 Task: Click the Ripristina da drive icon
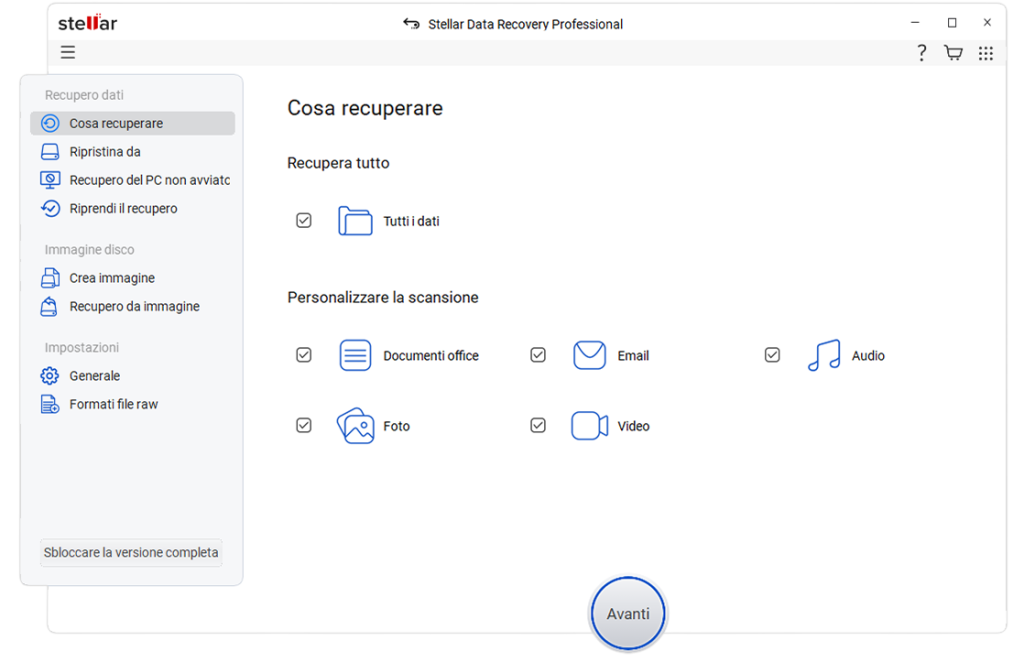point(50,152)
